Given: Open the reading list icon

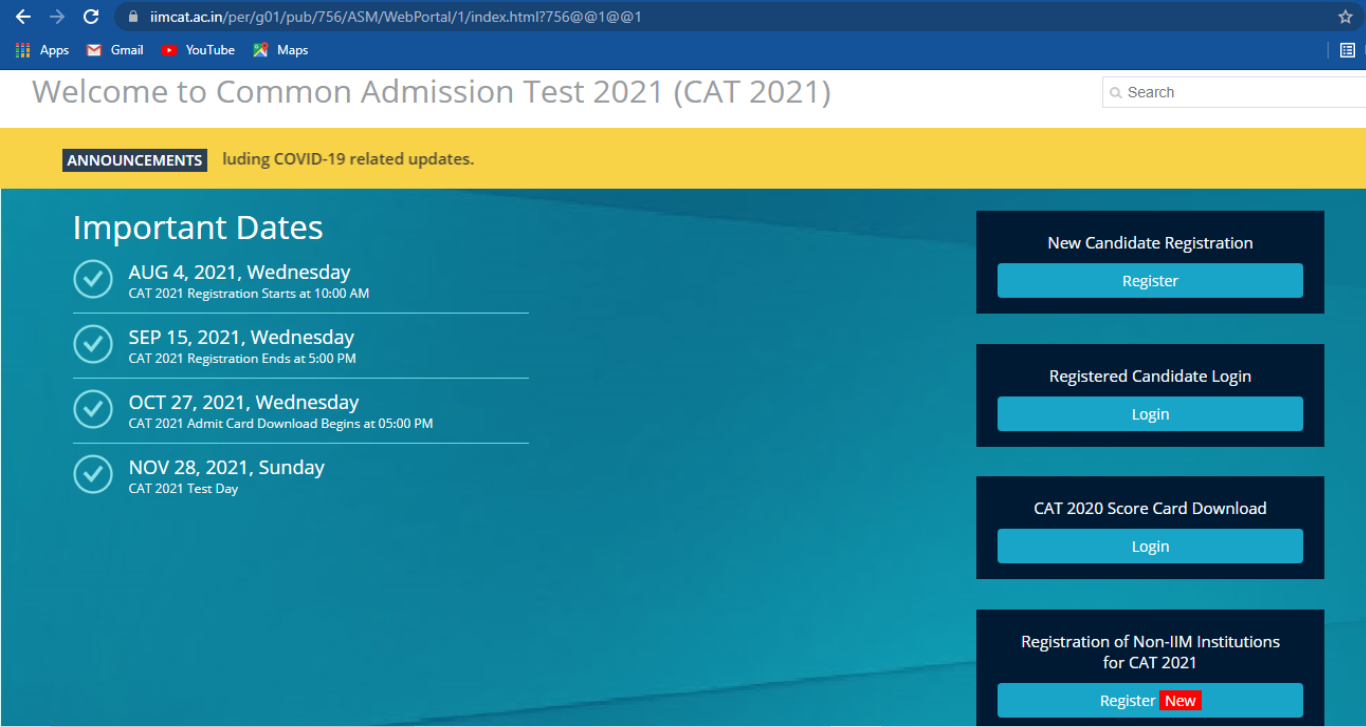Looking at the screenshot, I should pyautogui.click(x=1347, y=50).
